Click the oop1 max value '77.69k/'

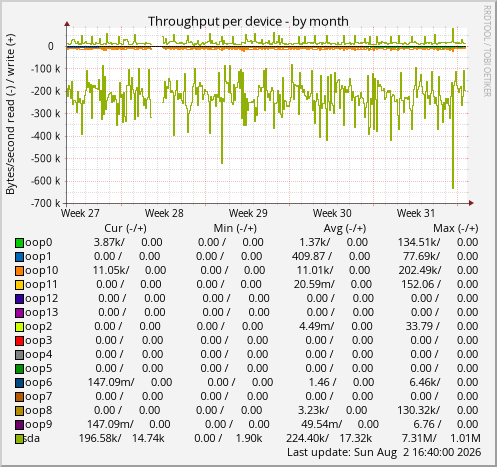click(x=422, y=256)
